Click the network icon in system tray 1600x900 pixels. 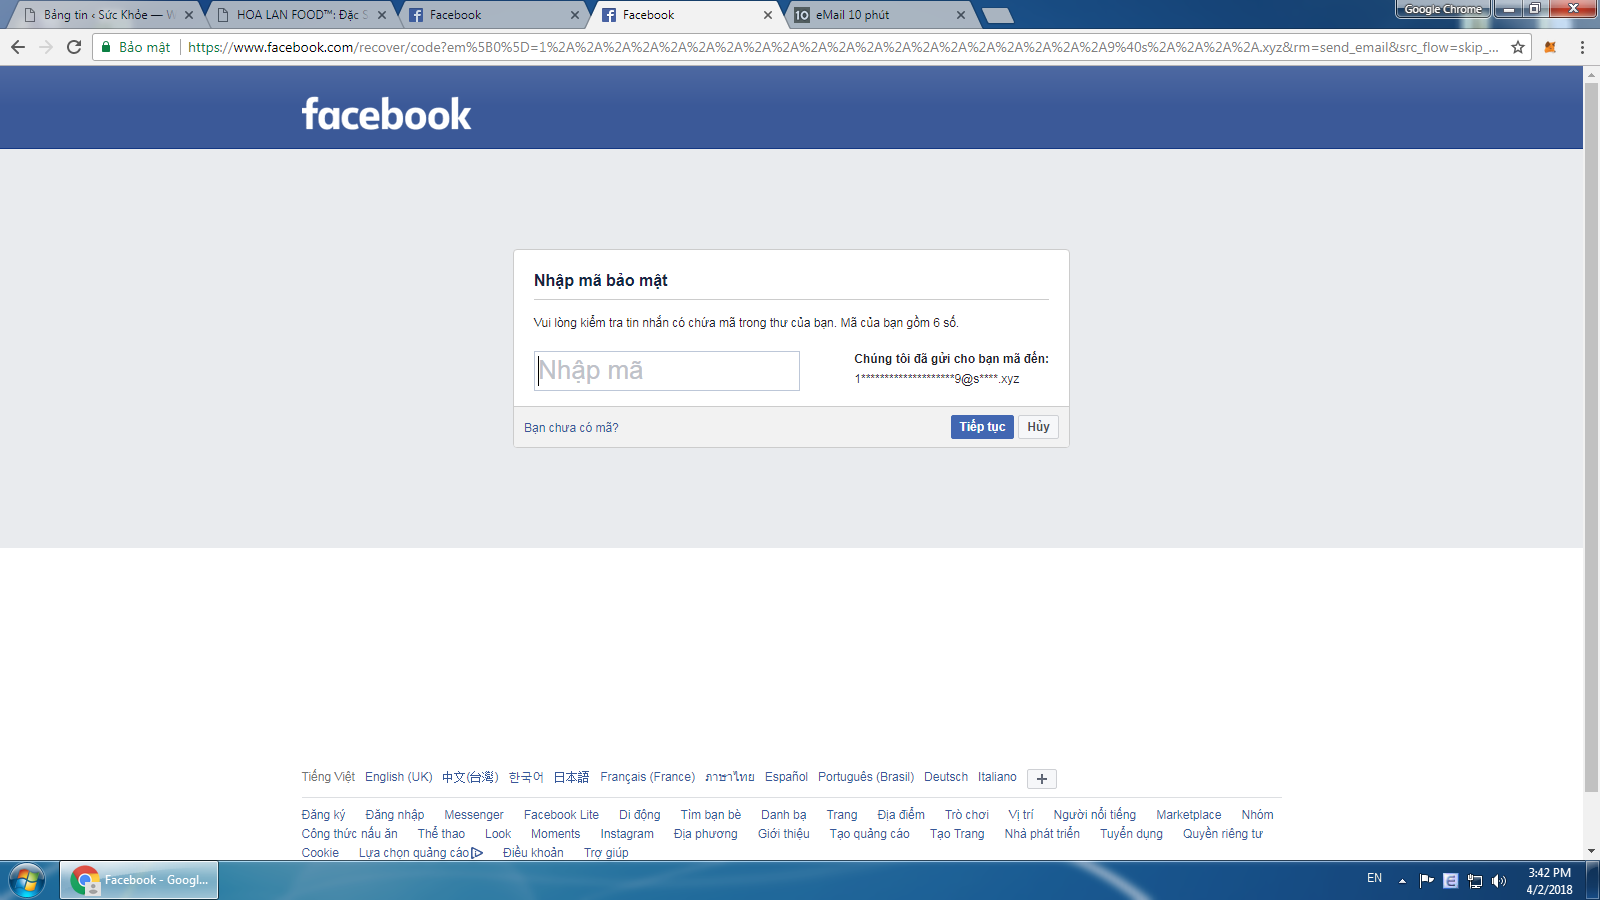1474,880
